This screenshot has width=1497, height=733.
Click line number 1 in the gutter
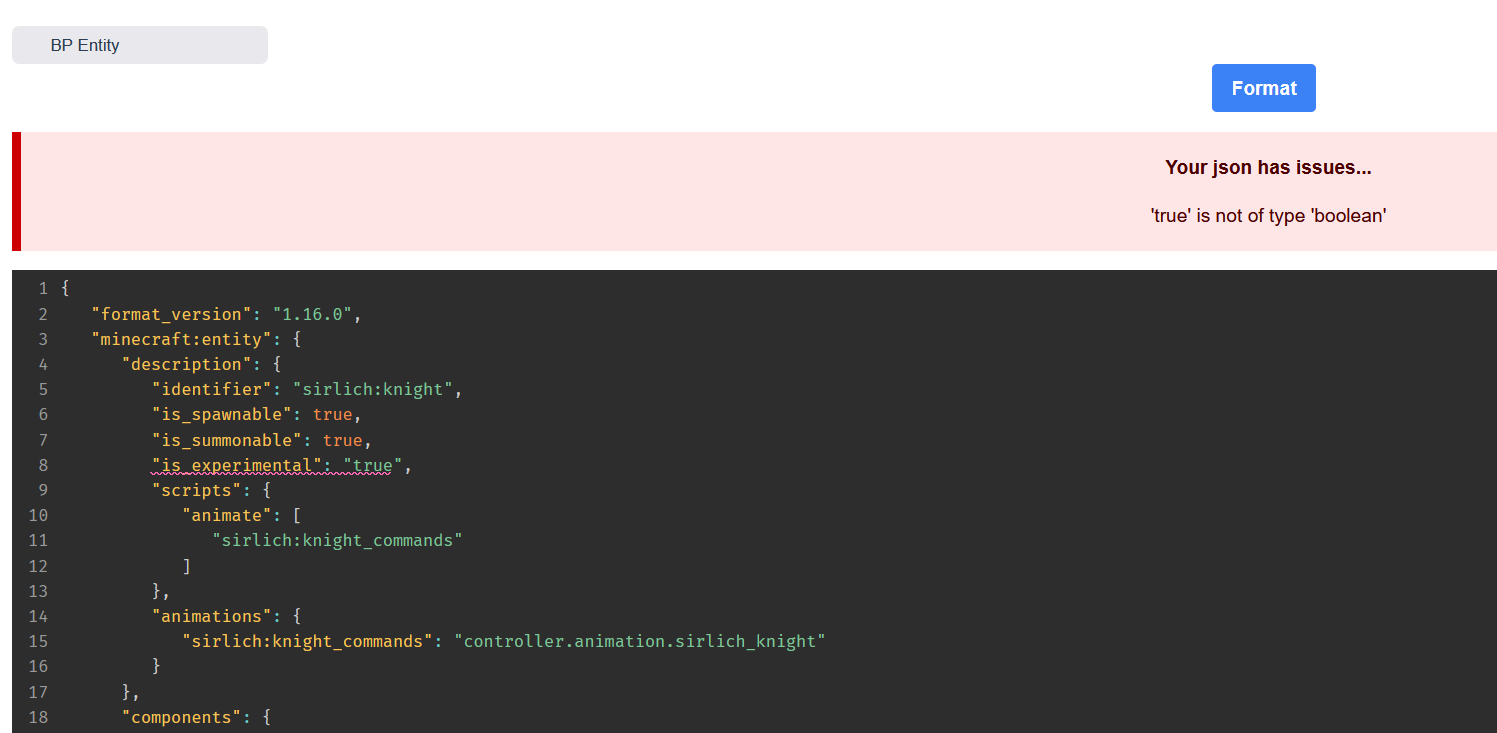coord(42,288)
